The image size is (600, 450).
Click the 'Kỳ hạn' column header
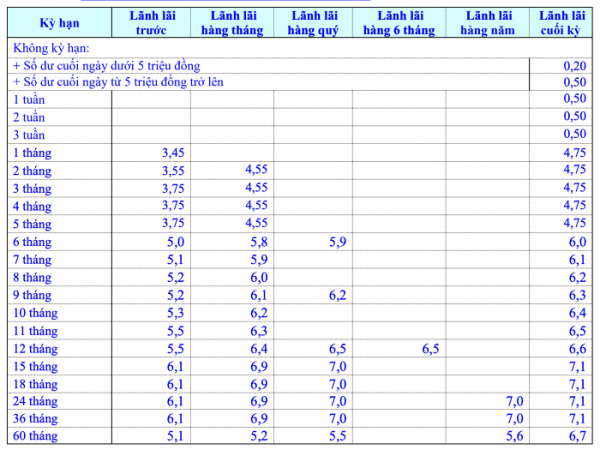tap(59, 23)
